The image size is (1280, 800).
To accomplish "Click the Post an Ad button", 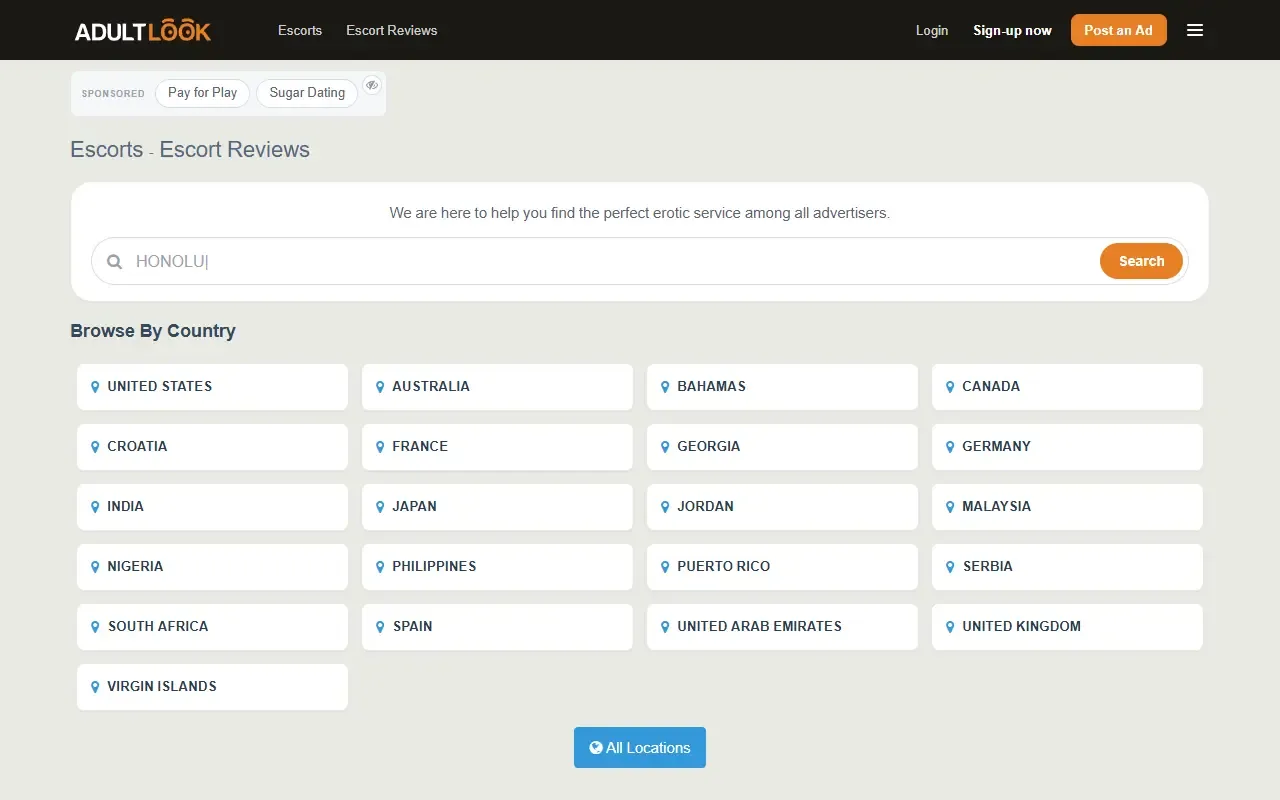I will pos(1119,30).
